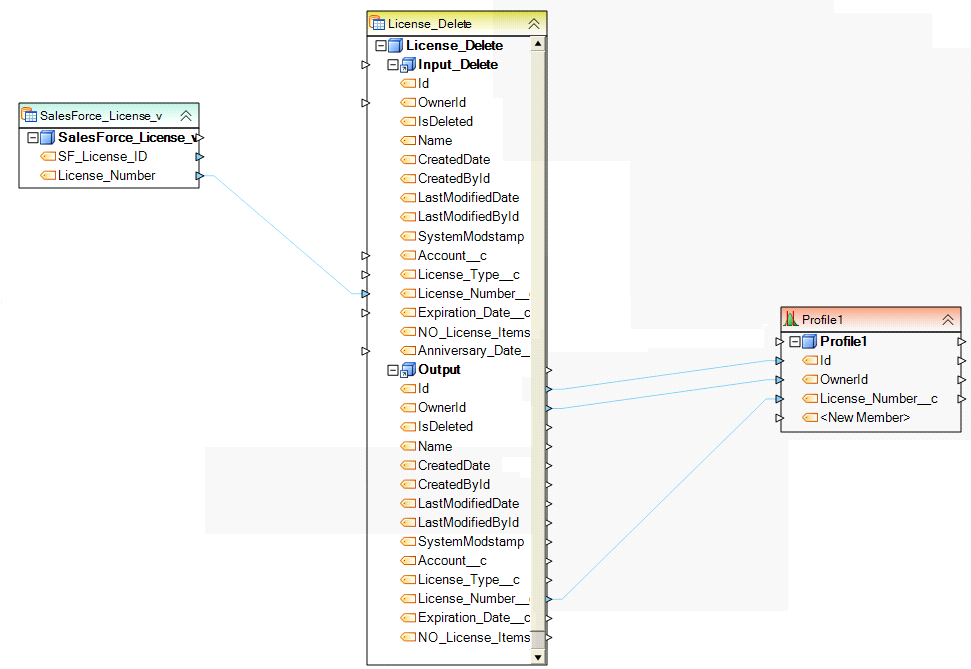Collapse the Profile1 root tree node
The image size is (971, 669).
click(795, 342)
